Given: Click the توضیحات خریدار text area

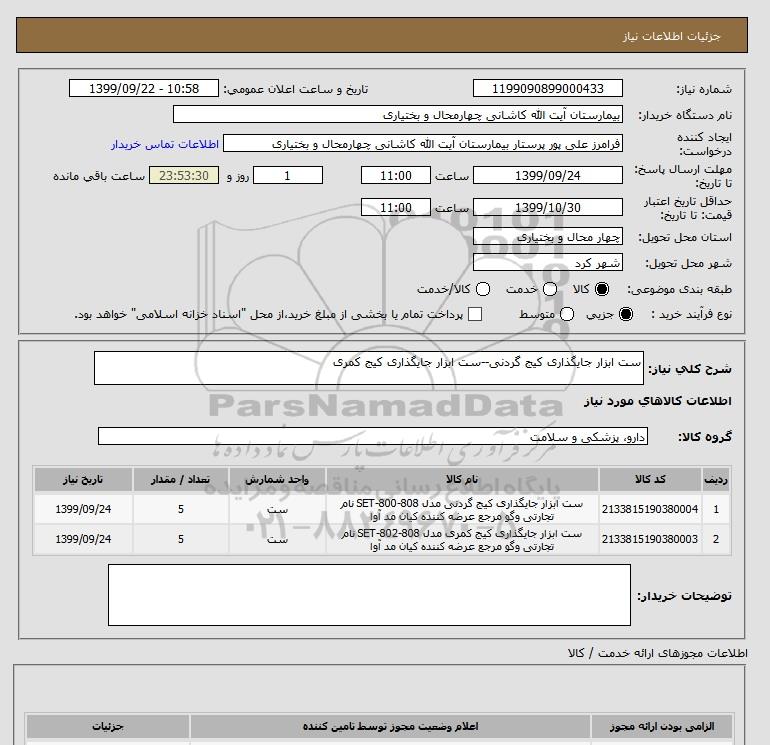Looking at the screenshot, I should (x=369, y=595).
